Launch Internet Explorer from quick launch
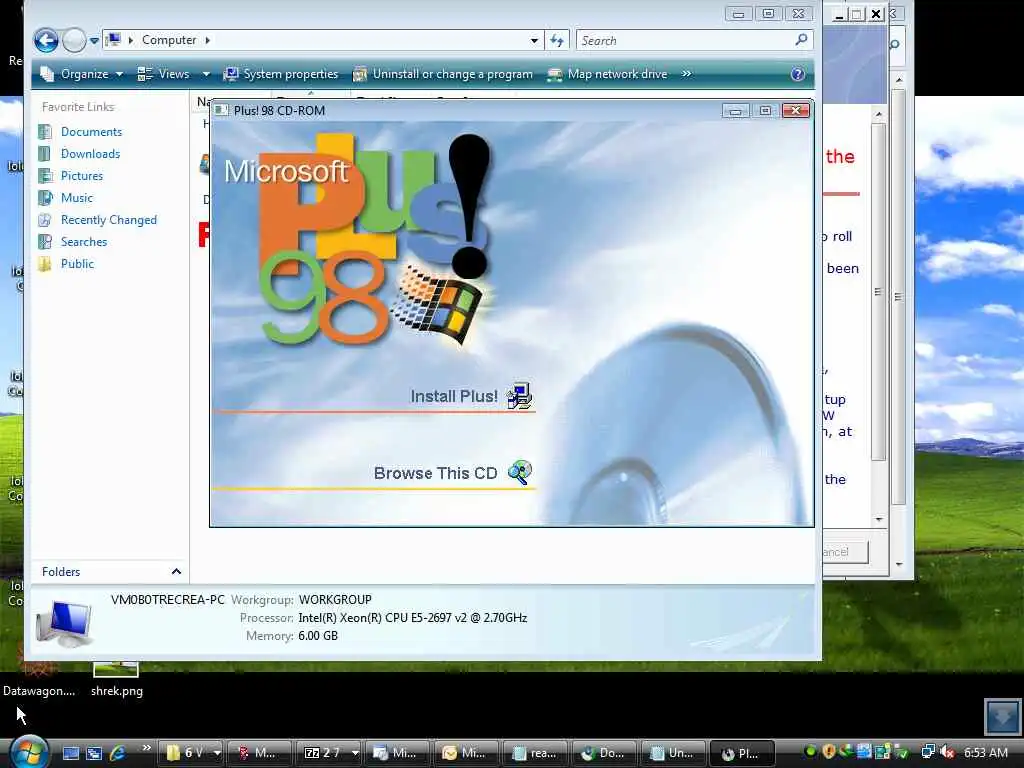 pyautogui.click(x=118, y=753)
